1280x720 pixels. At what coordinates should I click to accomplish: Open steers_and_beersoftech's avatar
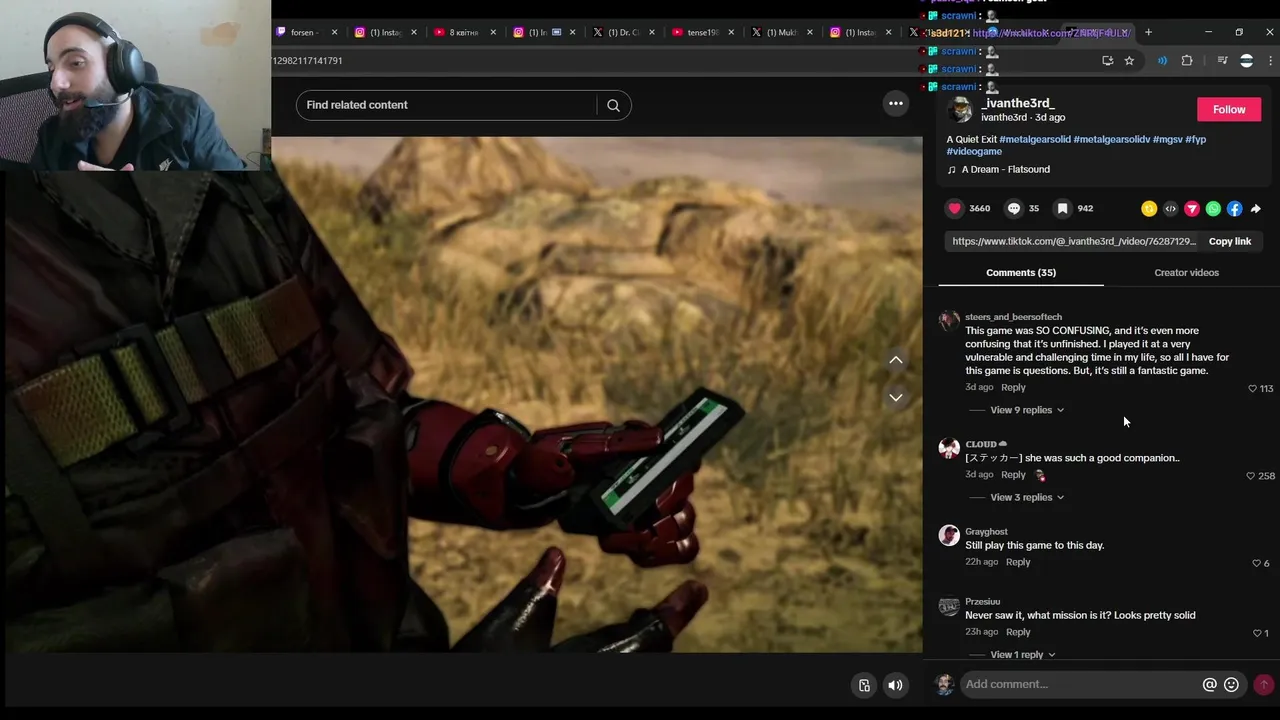tap(949, 321)
